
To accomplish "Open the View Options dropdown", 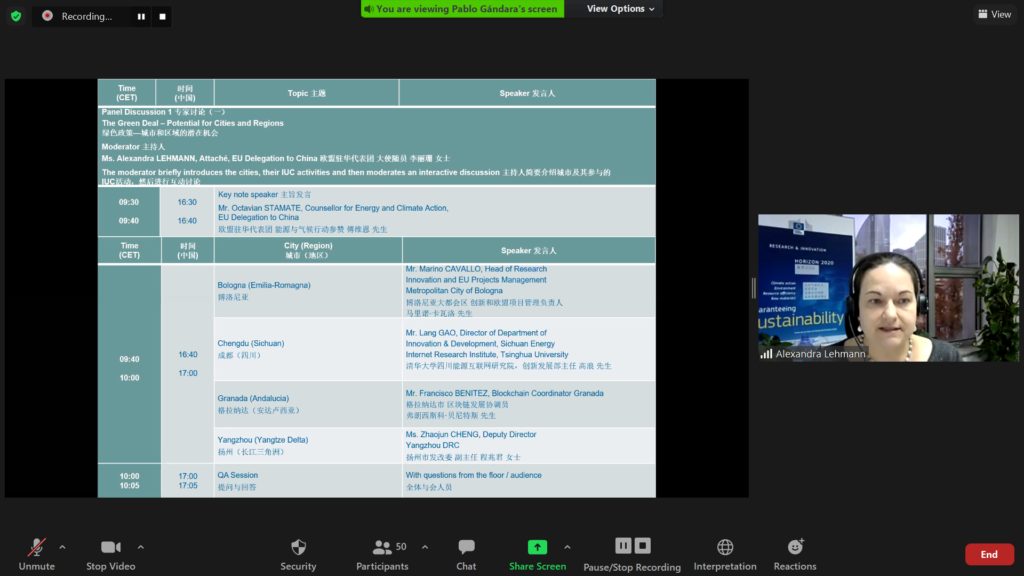I will point(621,9).
